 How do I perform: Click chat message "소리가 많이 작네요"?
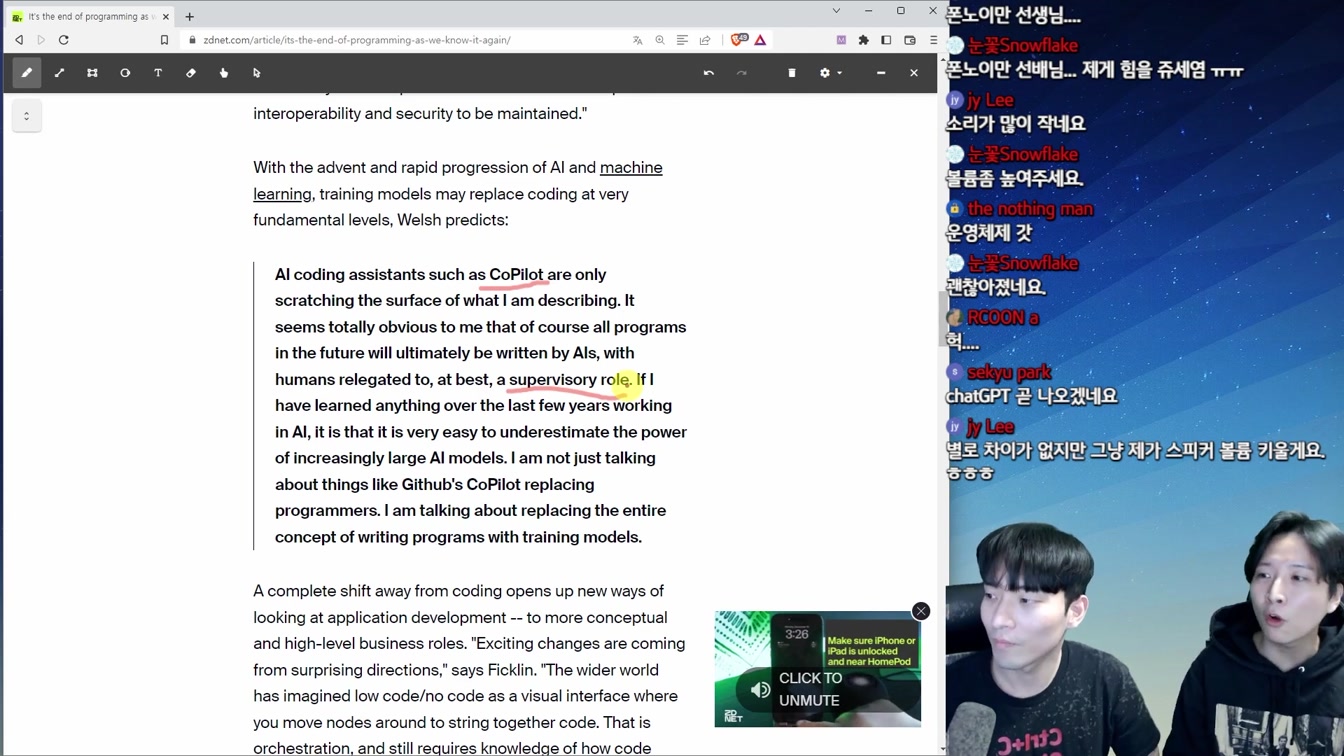point(1016,124)
